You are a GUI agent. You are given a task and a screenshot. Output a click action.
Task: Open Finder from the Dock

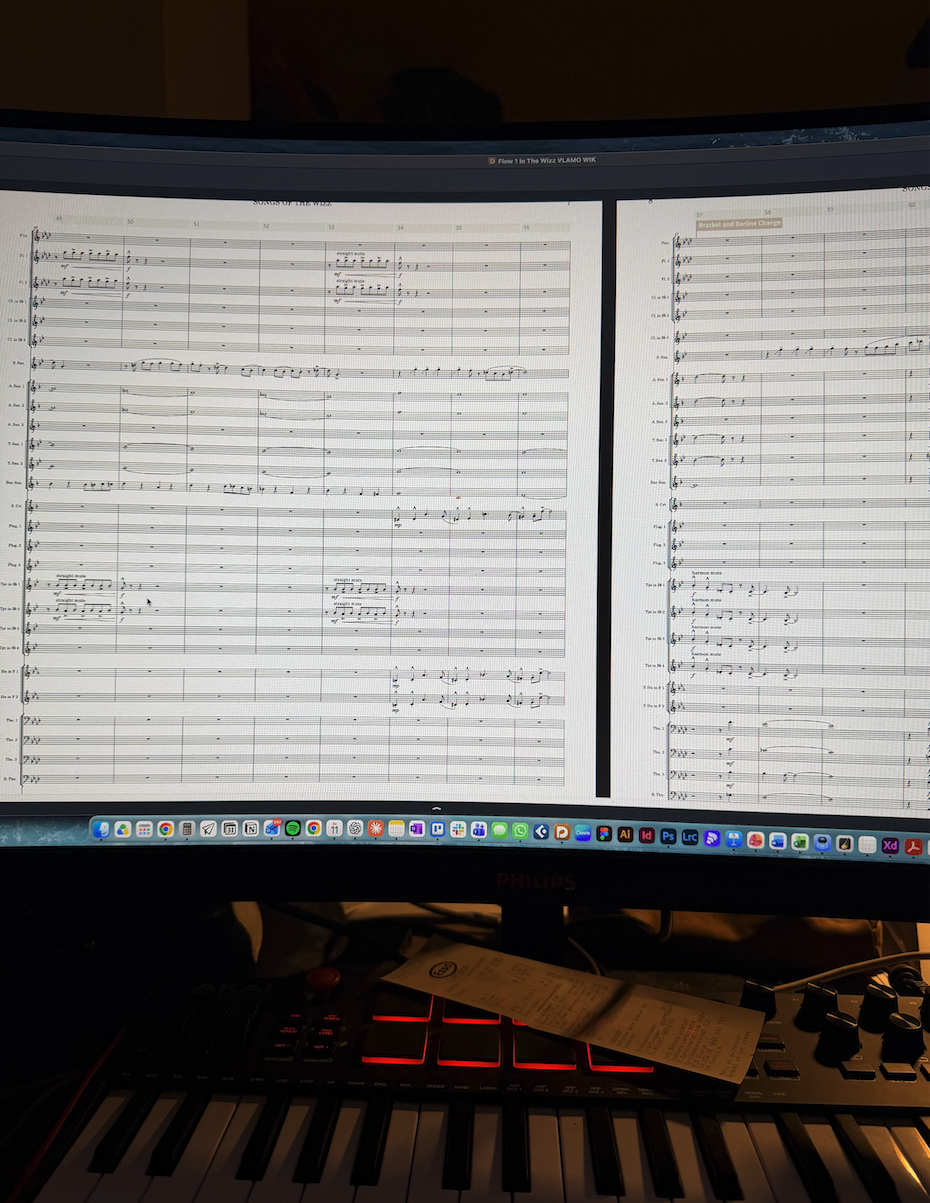pos(101,829)
